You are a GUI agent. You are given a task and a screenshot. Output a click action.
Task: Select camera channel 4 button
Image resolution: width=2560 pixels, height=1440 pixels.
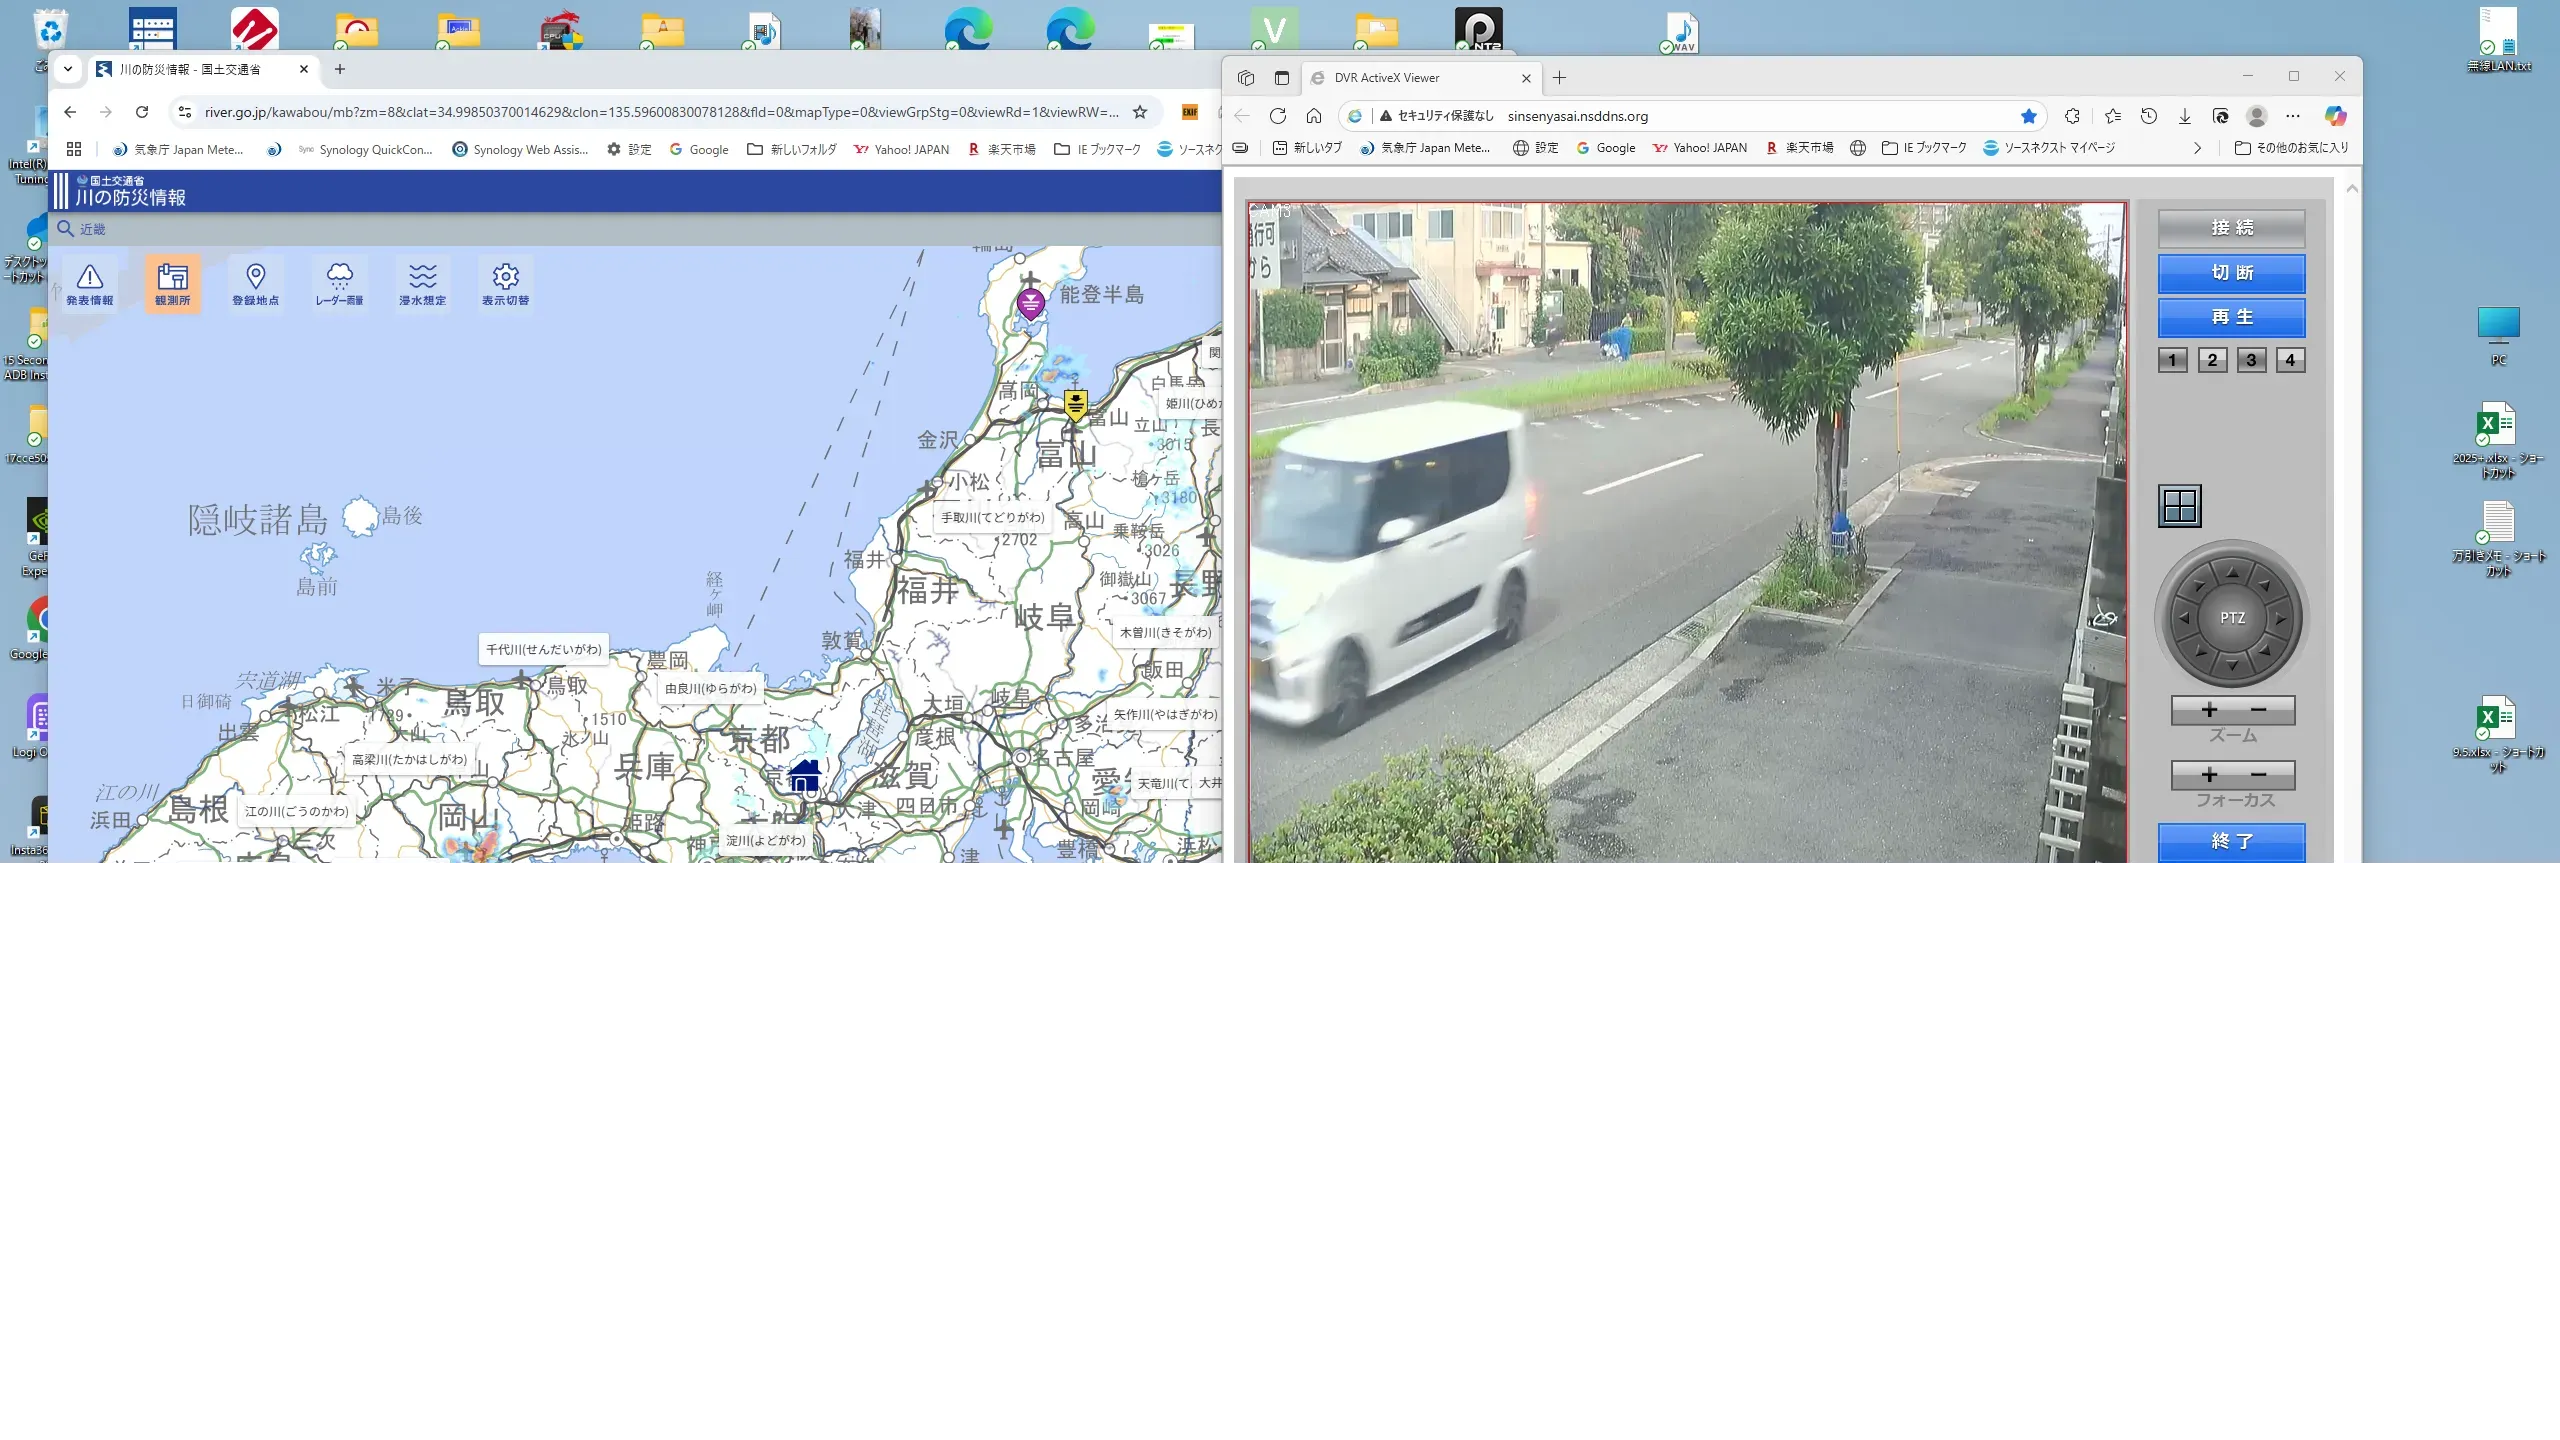pyautogui.click(x=2290, y=360)
